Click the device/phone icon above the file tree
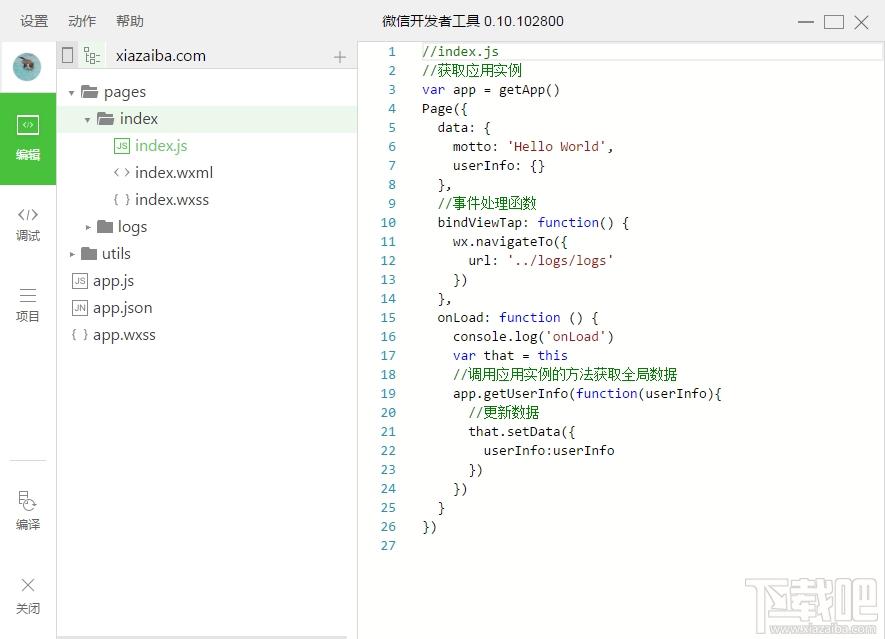This screenshot has height=639, width=885. [68, 55]
